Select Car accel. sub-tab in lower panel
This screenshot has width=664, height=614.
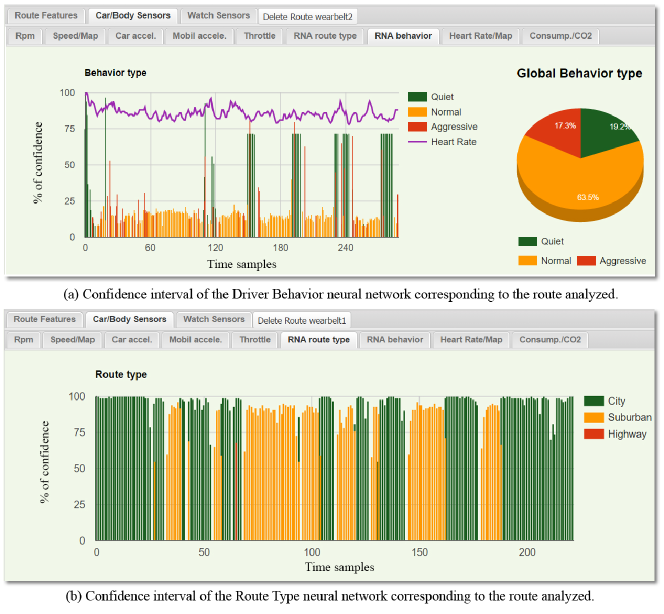[x=132, y=340]
